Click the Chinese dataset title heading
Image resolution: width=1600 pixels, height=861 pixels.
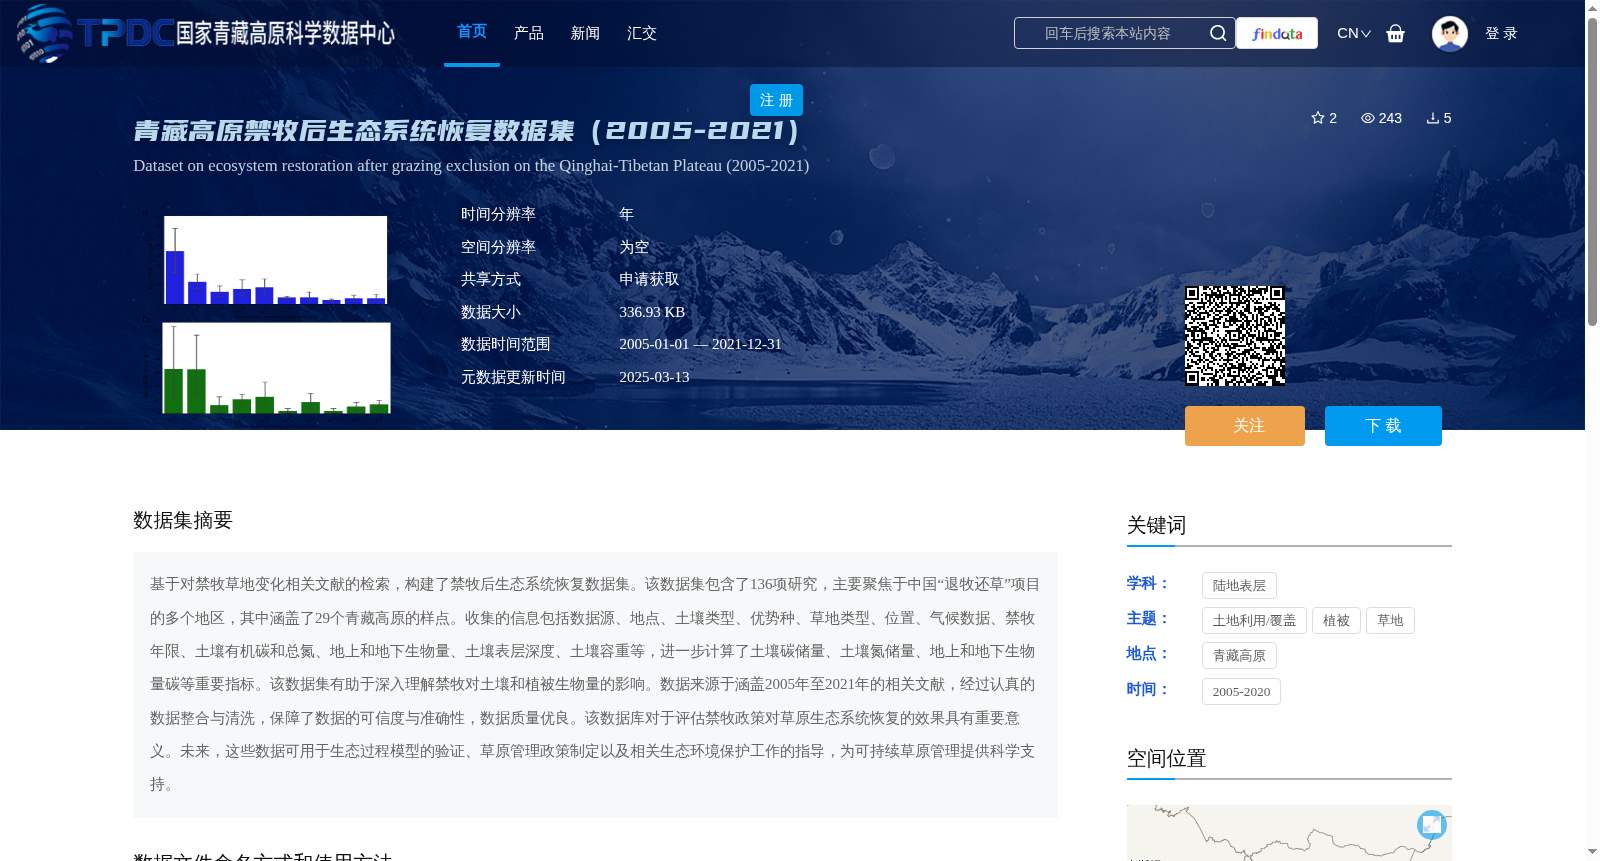pos(467,131)
